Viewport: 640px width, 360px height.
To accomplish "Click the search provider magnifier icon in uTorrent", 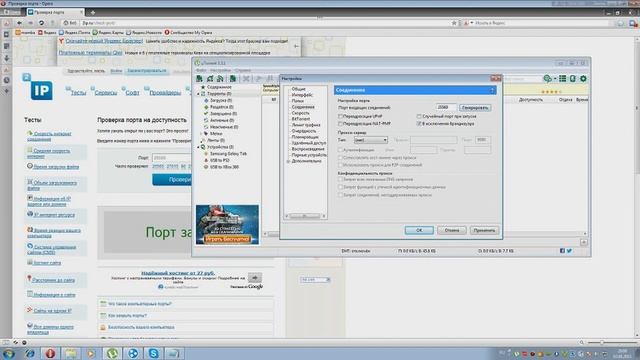I will (547, 78).
